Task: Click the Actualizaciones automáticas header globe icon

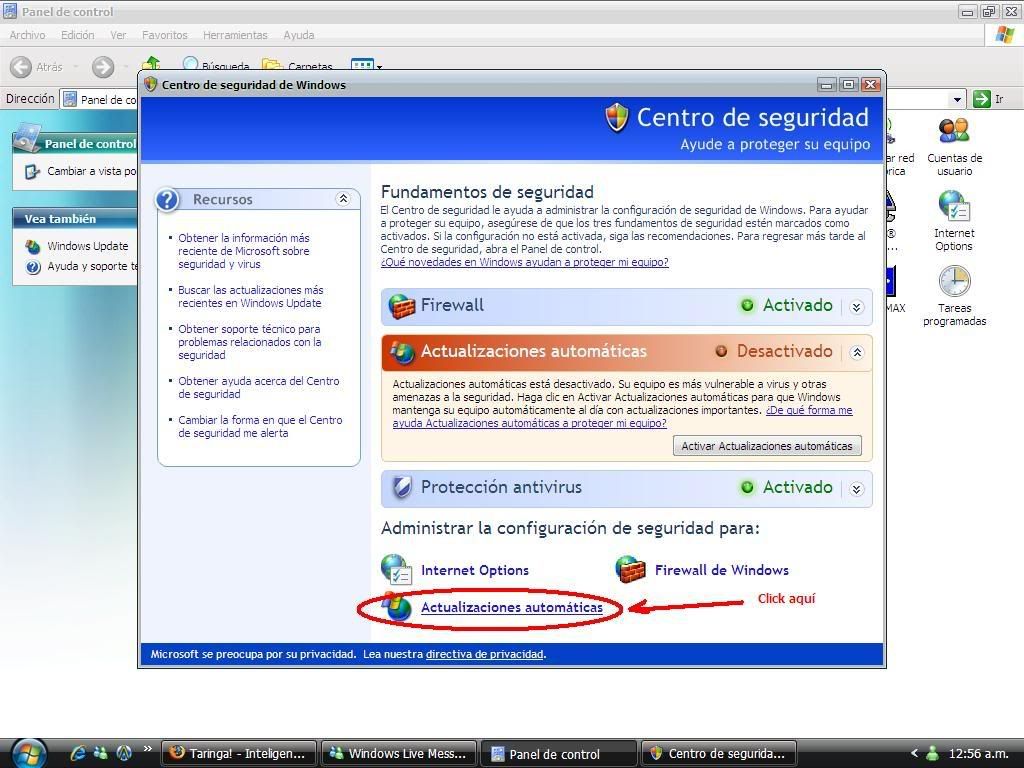Action: pos(402,352)
